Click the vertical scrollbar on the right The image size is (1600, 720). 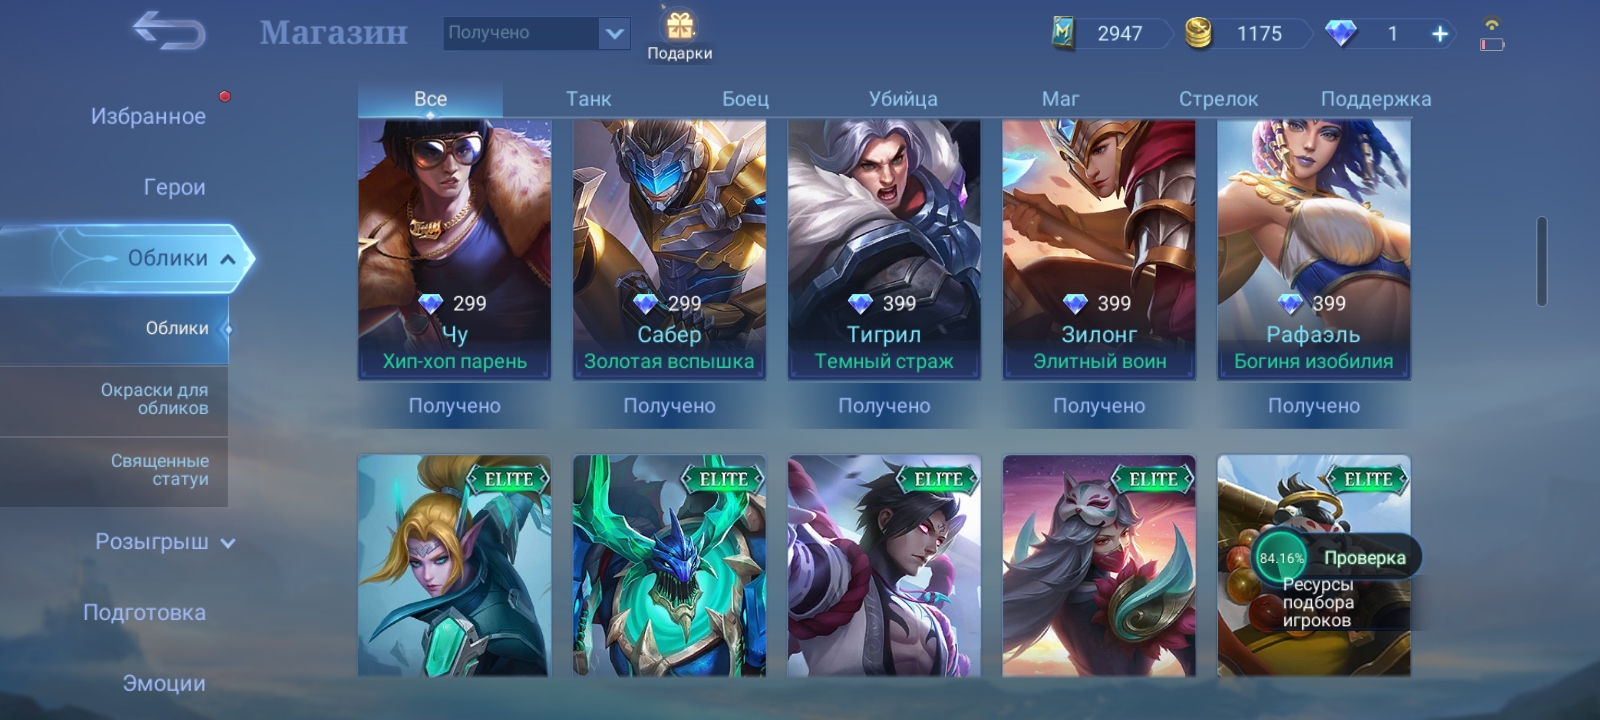pyautogui.click(x=1542, y=261)
